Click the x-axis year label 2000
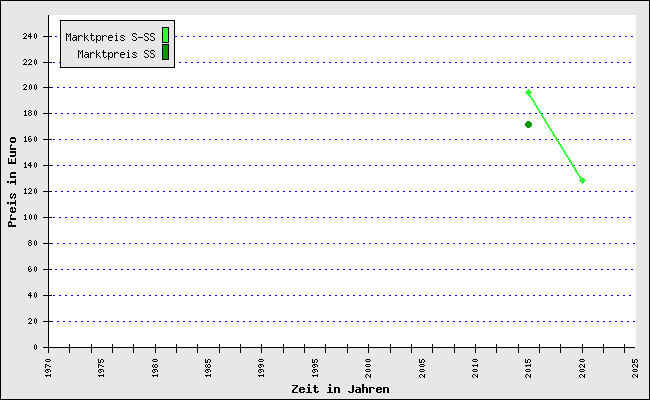The height and width of the screenshot is (400, 650). pyautogui.click(x=369, y=368)
